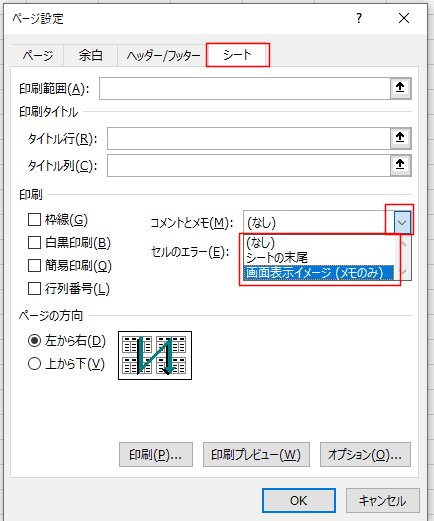Close the ページ設定 dialog
The height and width of the screenshot is (521, 434).
click(x=404, y=18)
